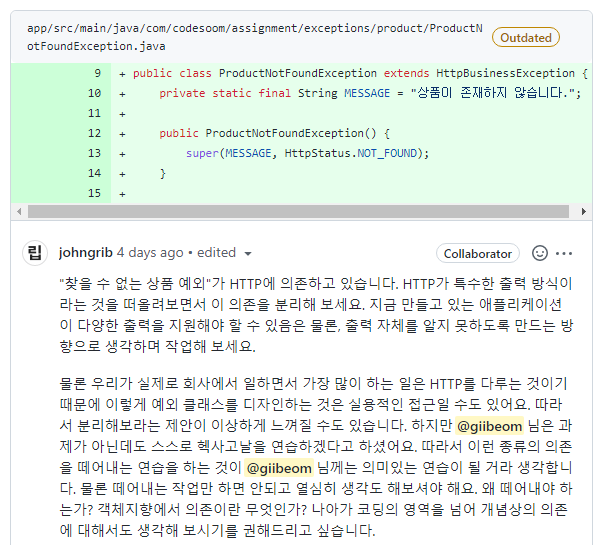Click line number 12 in the diff
This screenshot has width=602, height=545.
94,133
